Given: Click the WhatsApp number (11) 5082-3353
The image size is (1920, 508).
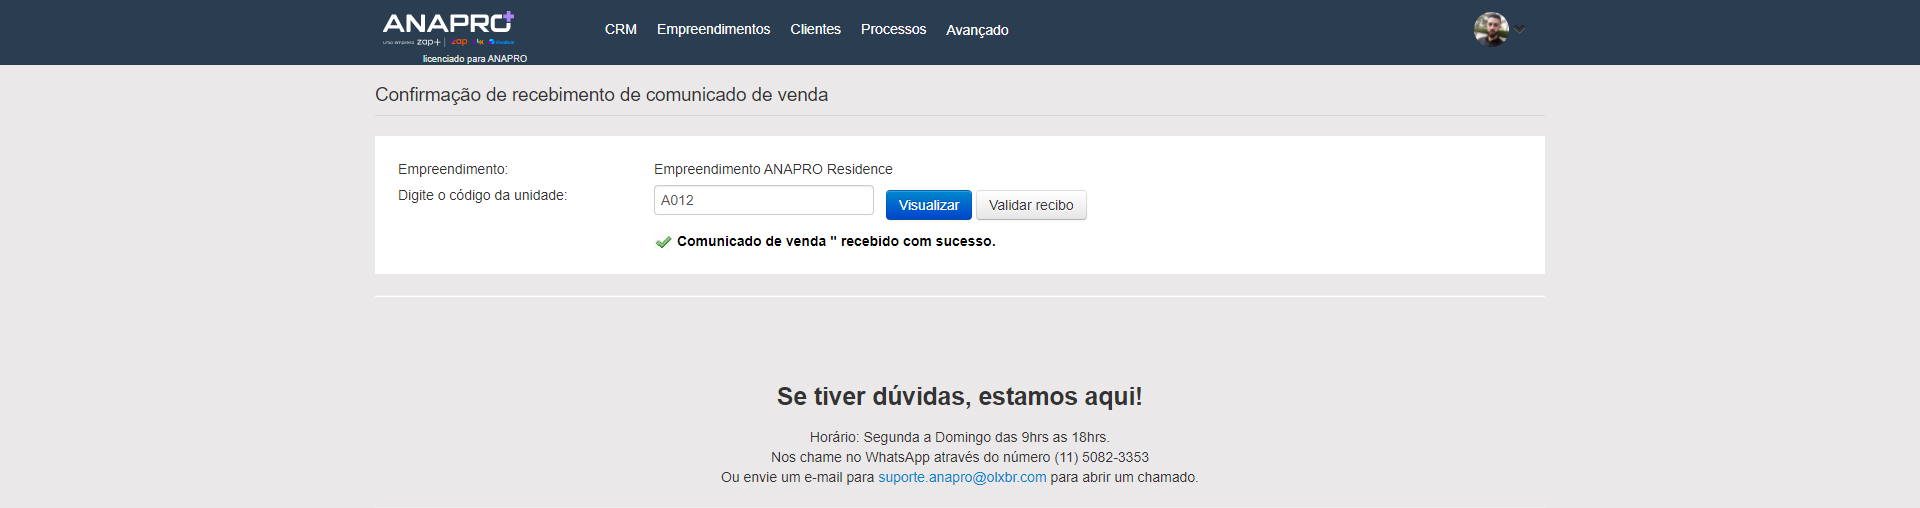Looking at the screenshot, I should [x=1101, y=458].
